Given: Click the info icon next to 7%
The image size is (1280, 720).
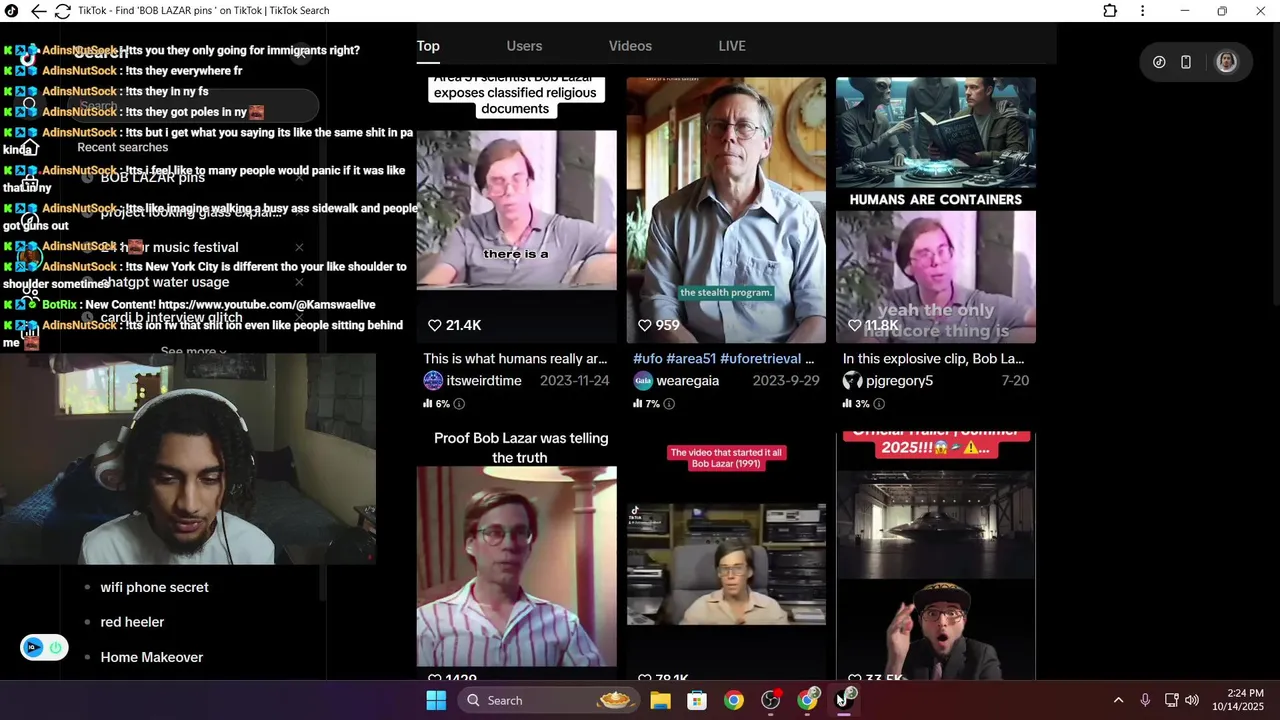Looking at the screenshot, I should coord(669,404).
